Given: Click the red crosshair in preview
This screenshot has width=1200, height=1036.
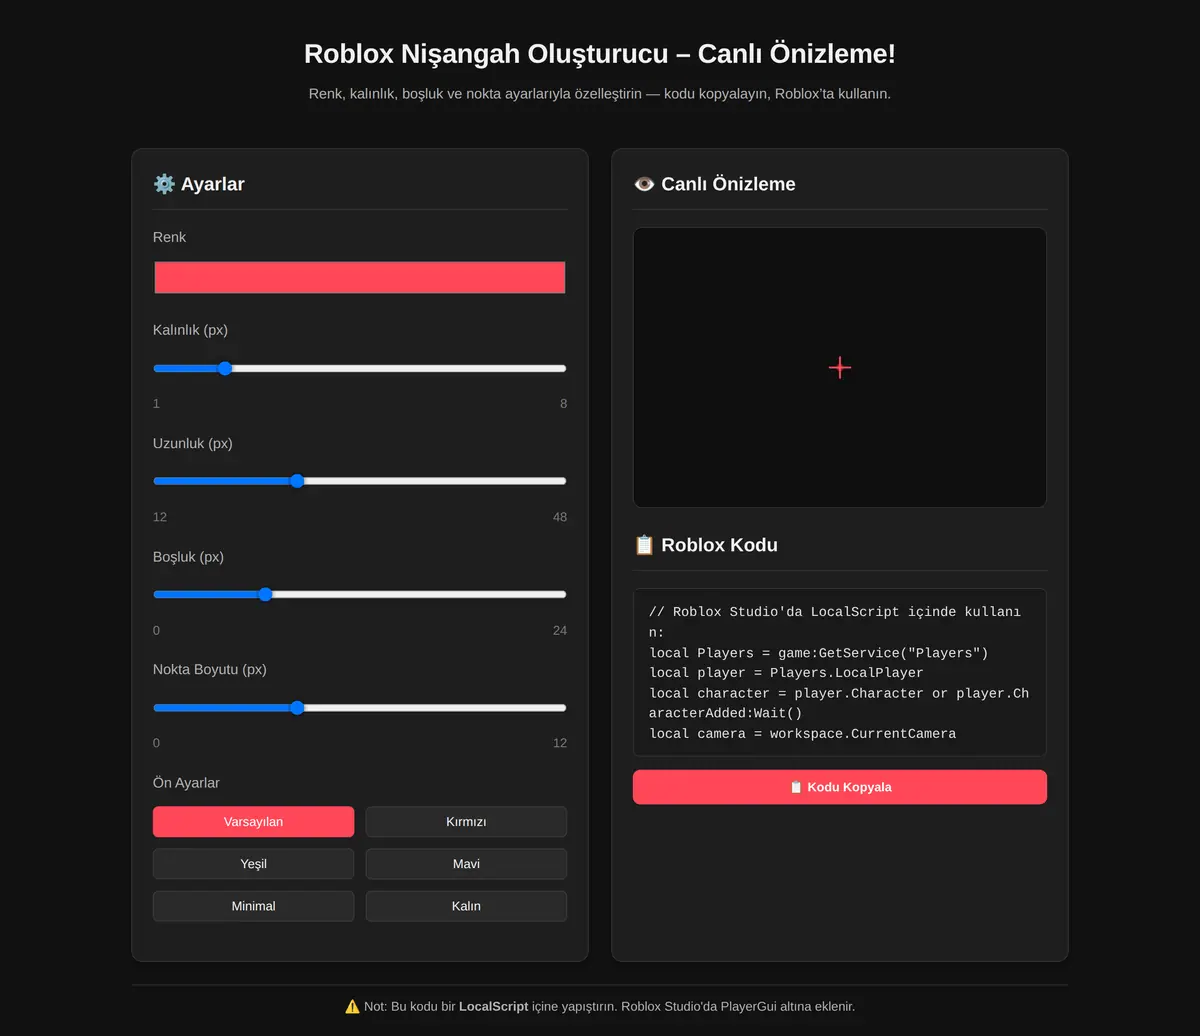Looking at the screenshot, I should [840, 368].
